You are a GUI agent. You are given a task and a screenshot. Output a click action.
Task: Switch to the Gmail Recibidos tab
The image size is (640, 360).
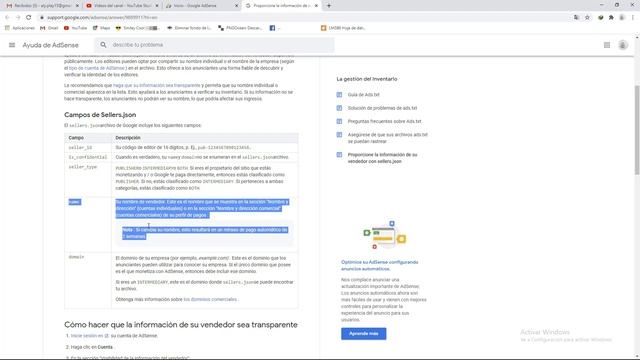(41, 6)
